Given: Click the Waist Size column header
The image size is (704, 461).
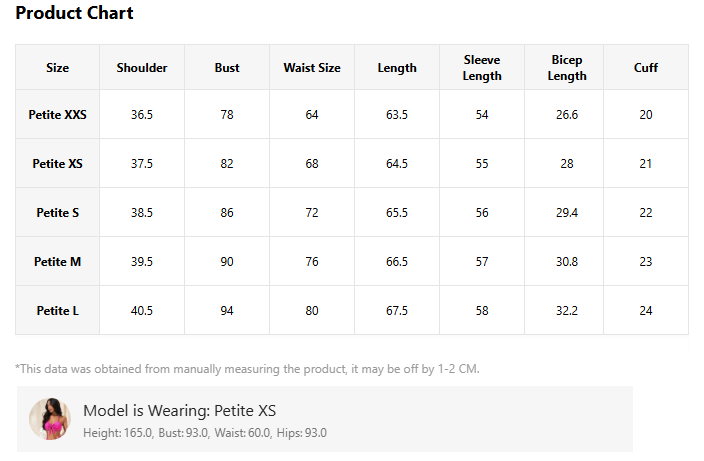Looking at the screenshot, I should (x=312, y=67).
